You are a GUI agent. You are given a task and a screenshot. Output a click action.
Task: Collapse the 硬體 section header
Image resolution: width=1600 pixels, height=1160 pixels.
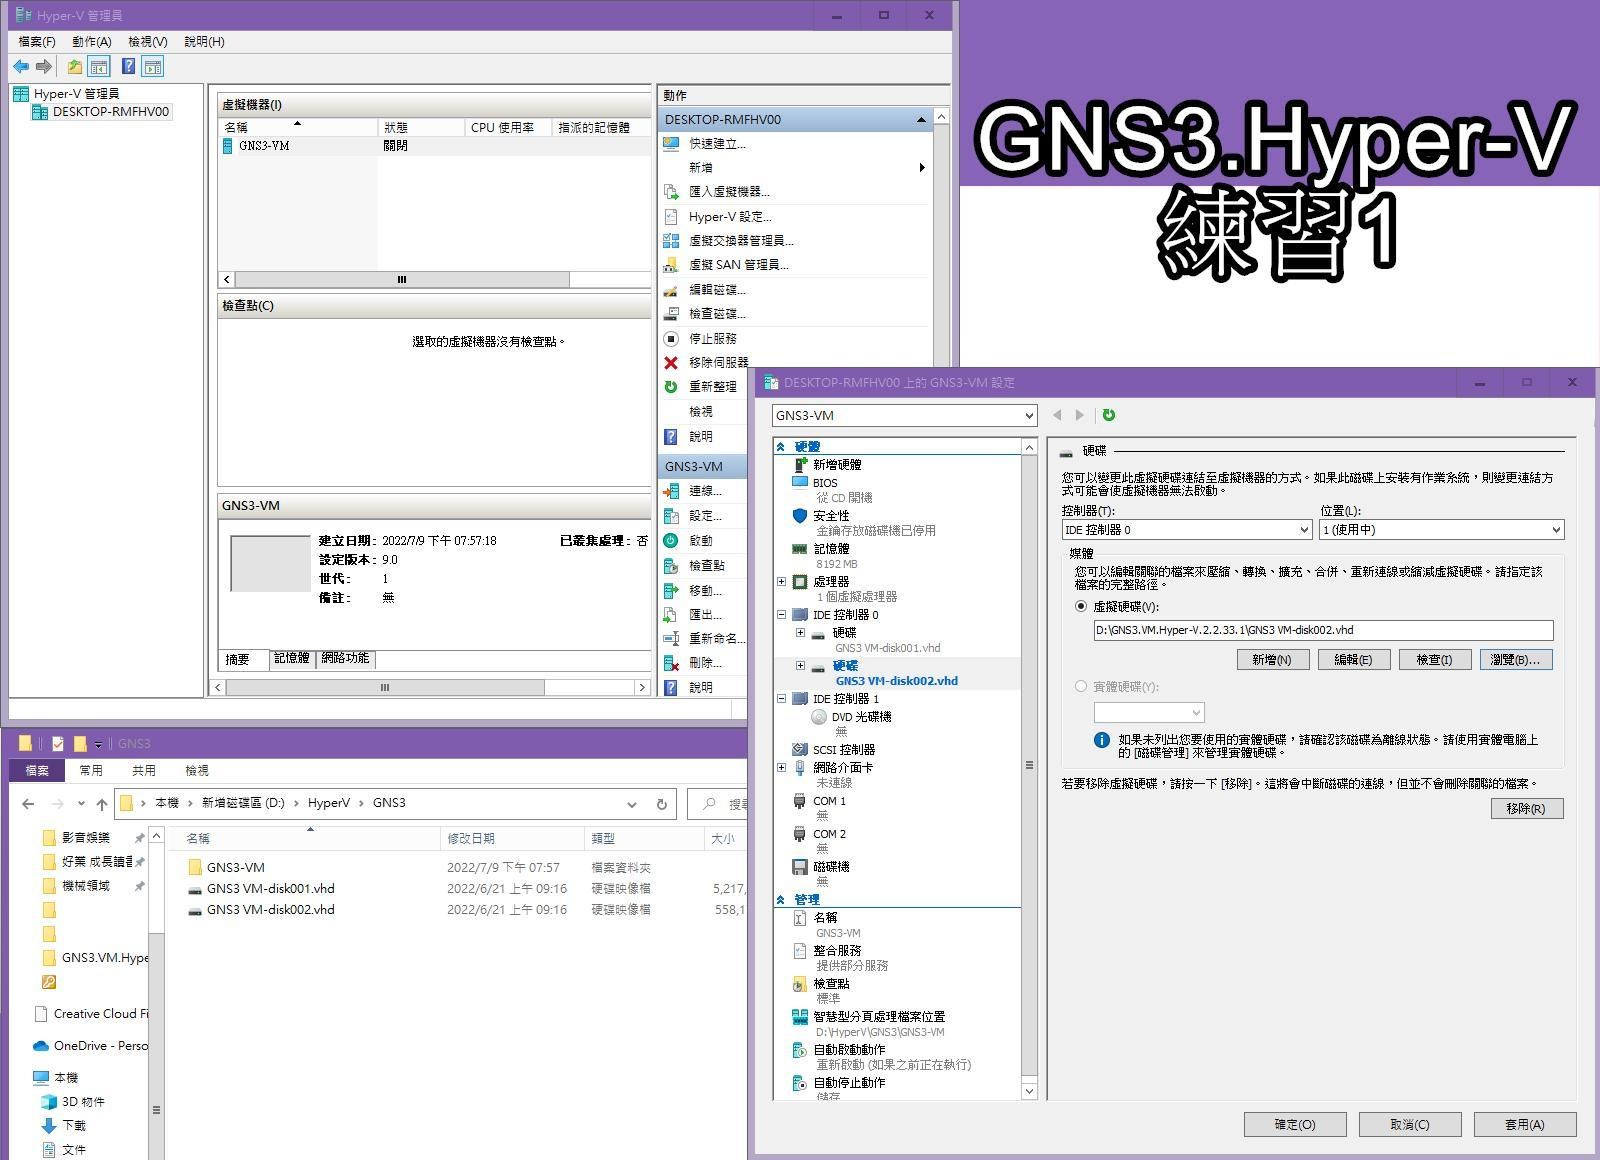point(781,447)
